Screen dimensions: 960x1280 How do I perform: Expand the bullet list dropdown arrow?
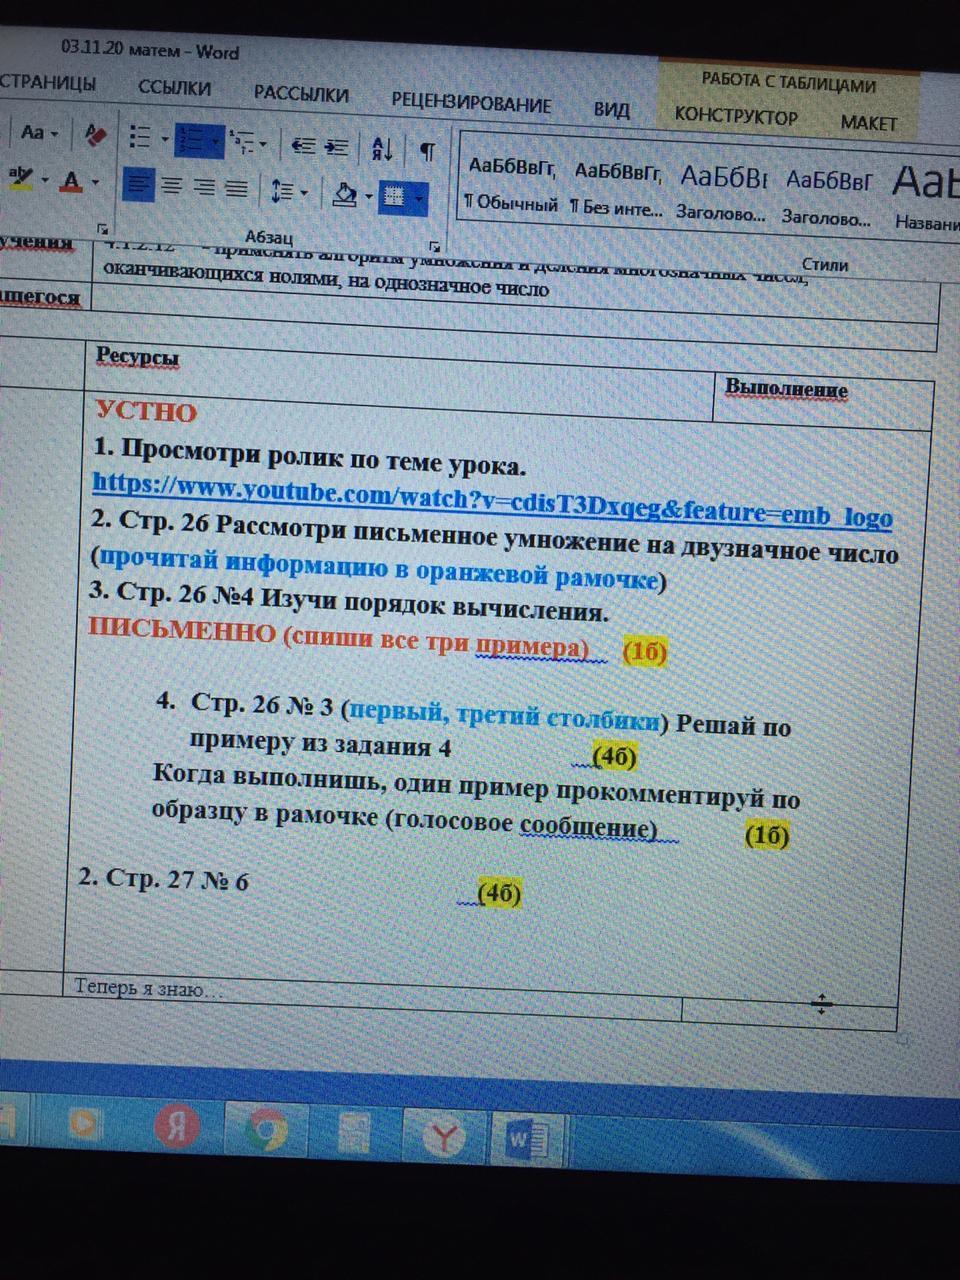(x=164, y=139)
